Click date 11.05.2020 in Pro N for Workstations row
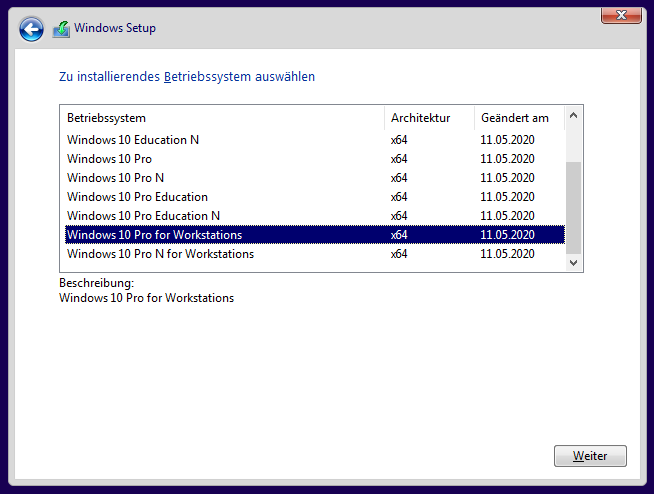Viewport: 654px width, 494px height. [x=507, y=254]
